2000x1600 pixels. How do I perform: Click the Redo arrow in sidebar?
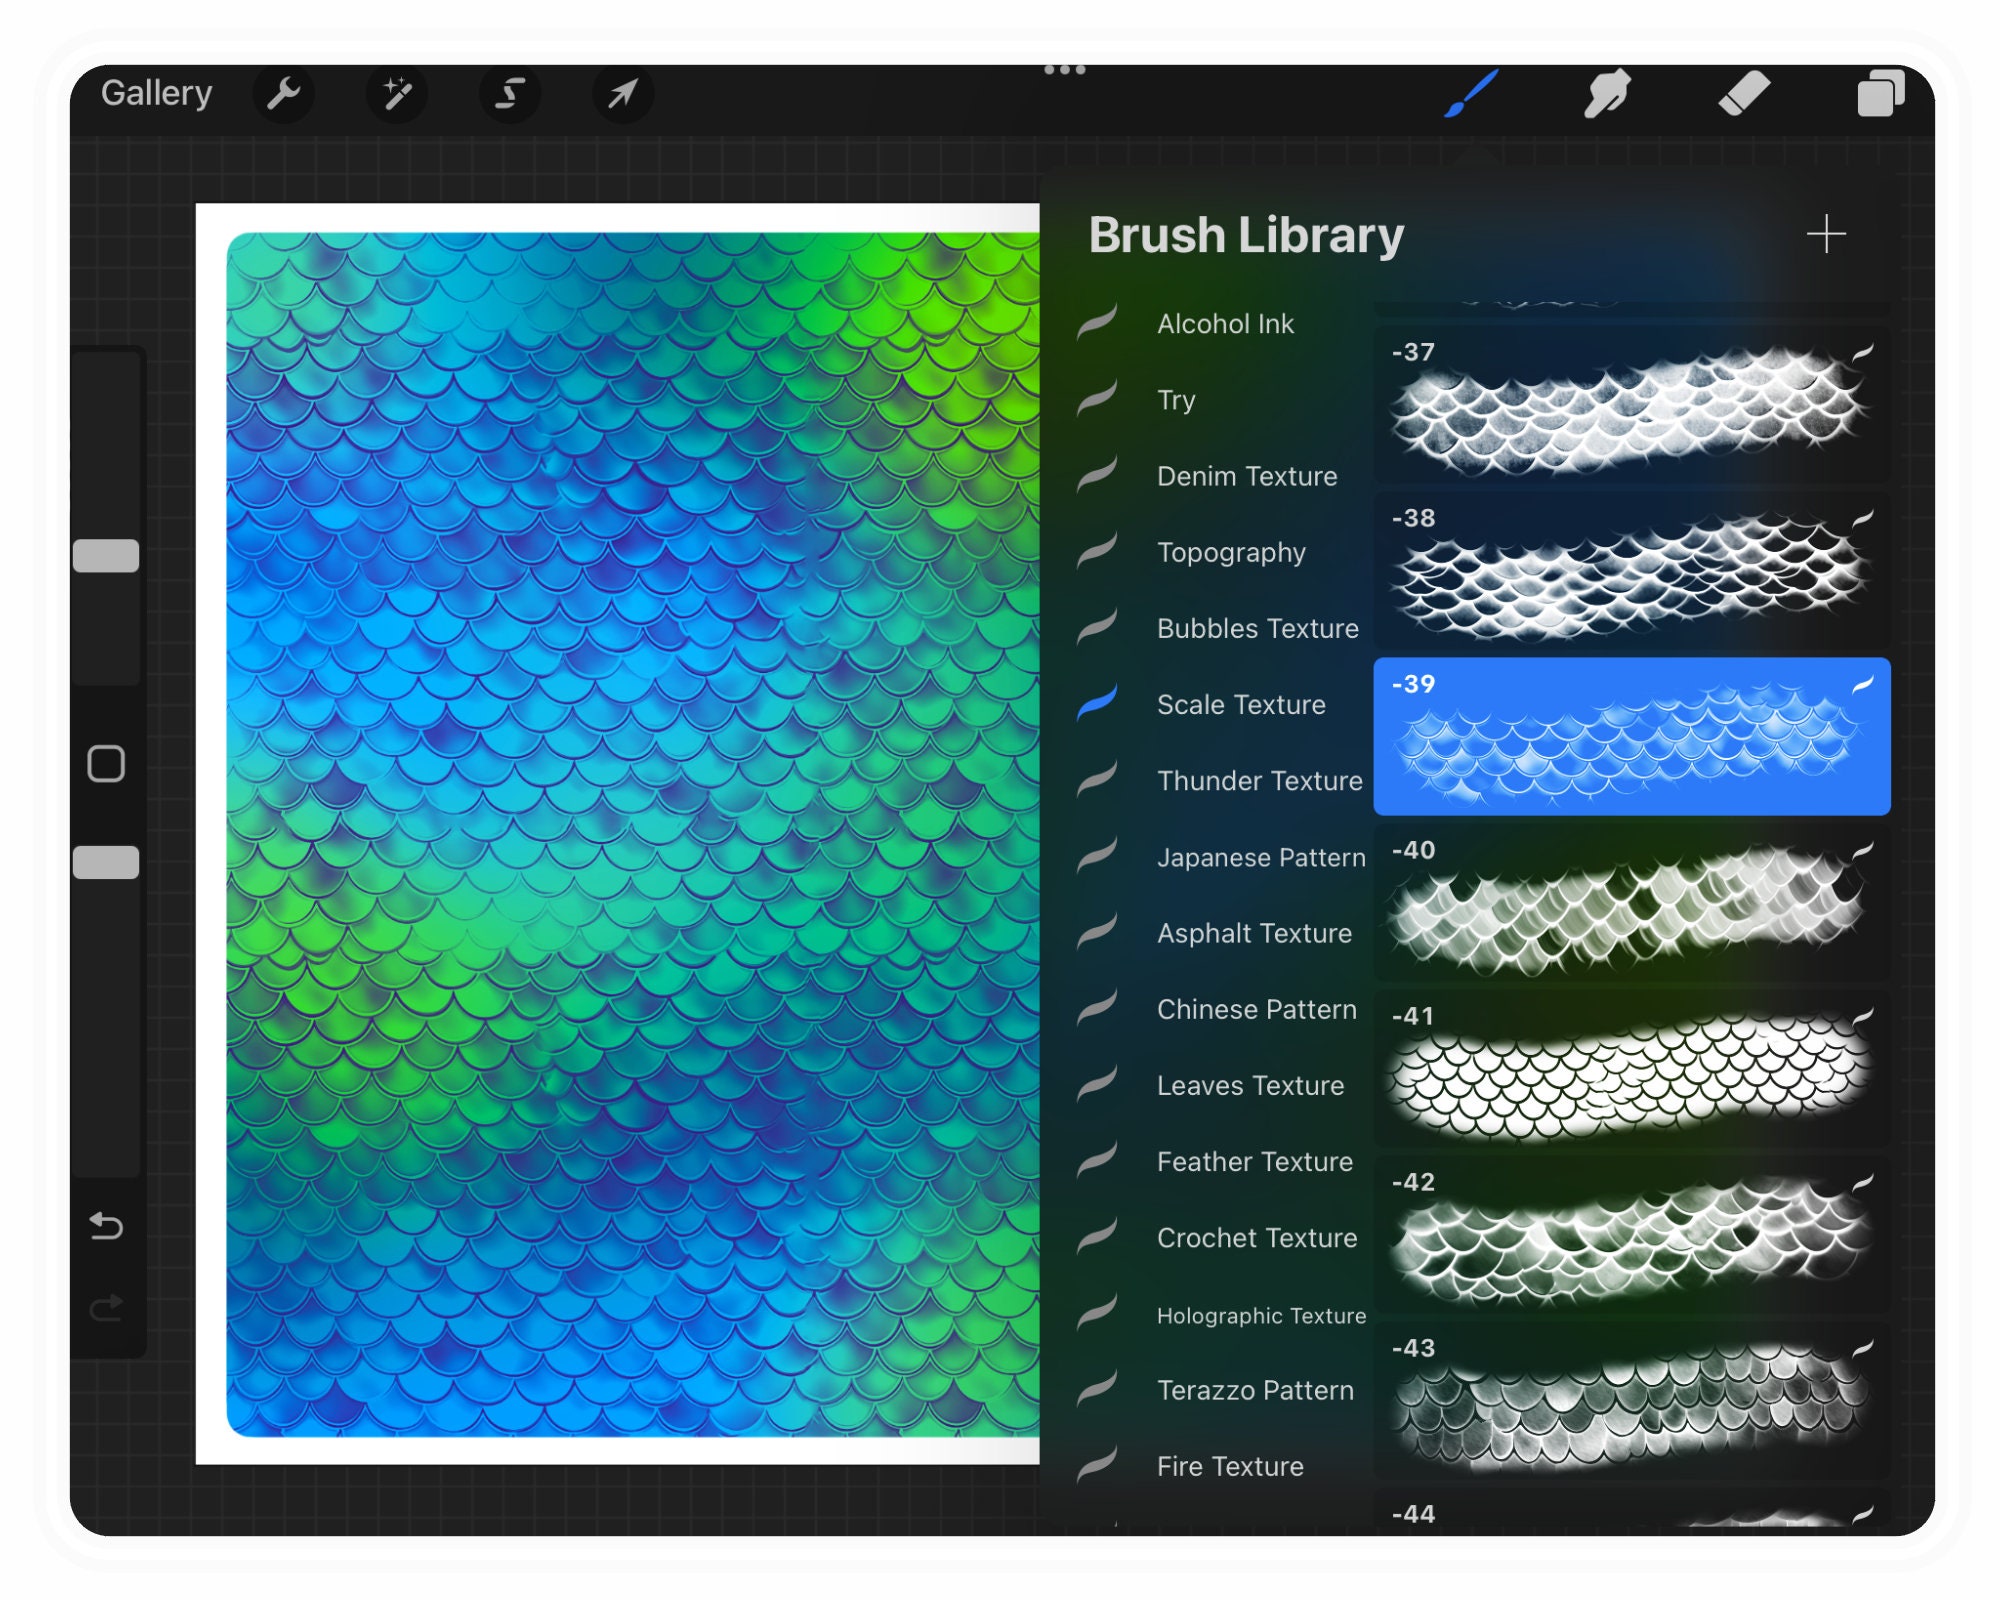click(x=106, y=1307)
